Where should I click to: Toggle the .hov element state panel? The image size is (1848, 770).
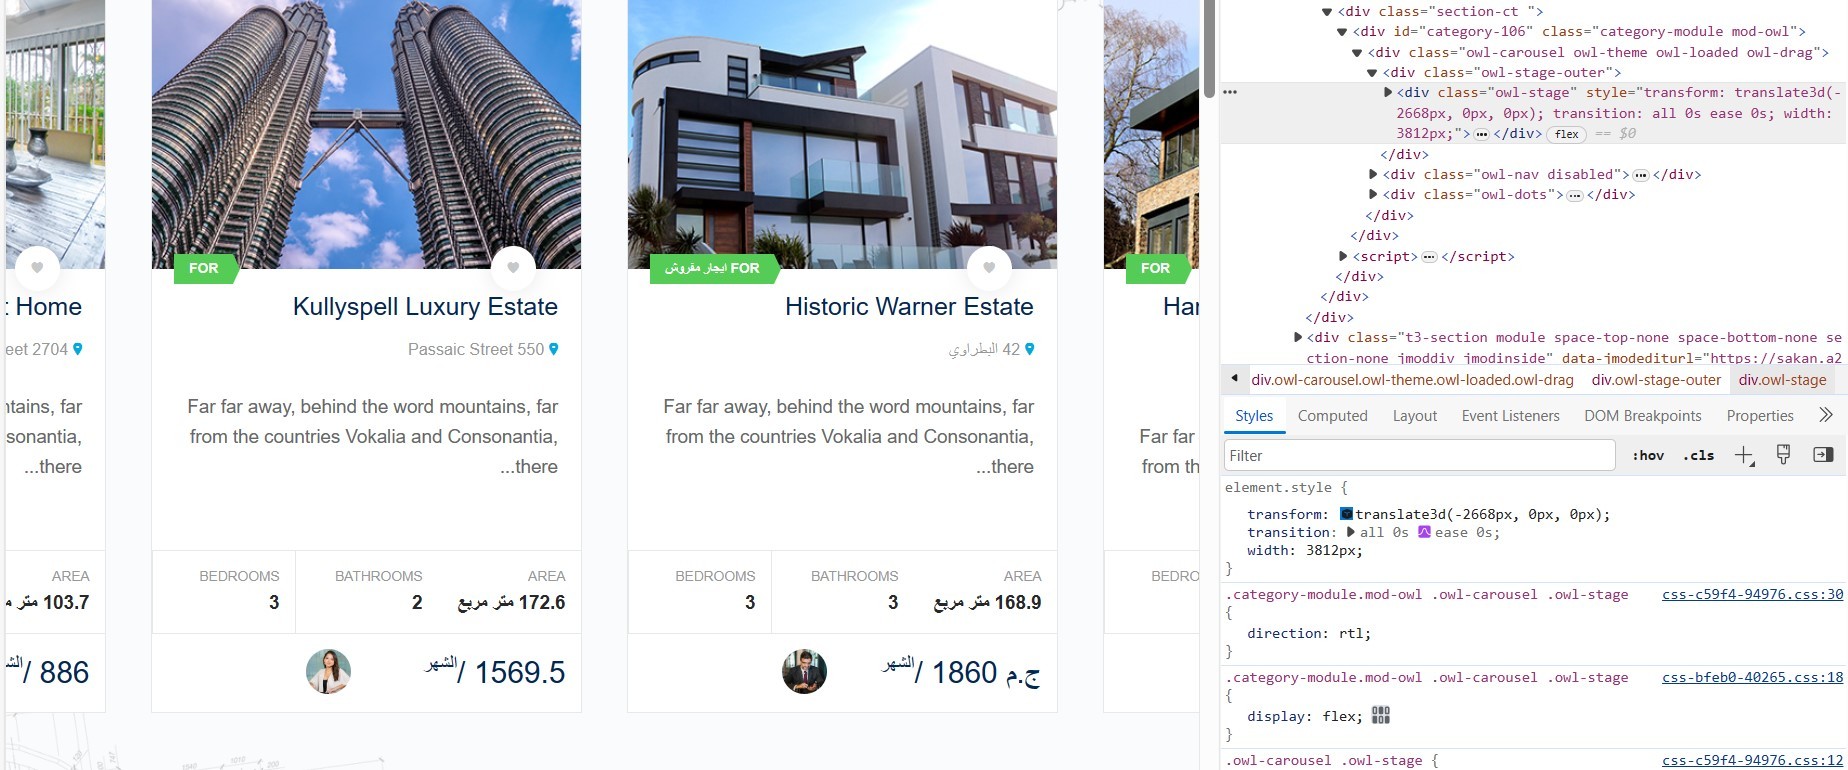click(1648, 456)
